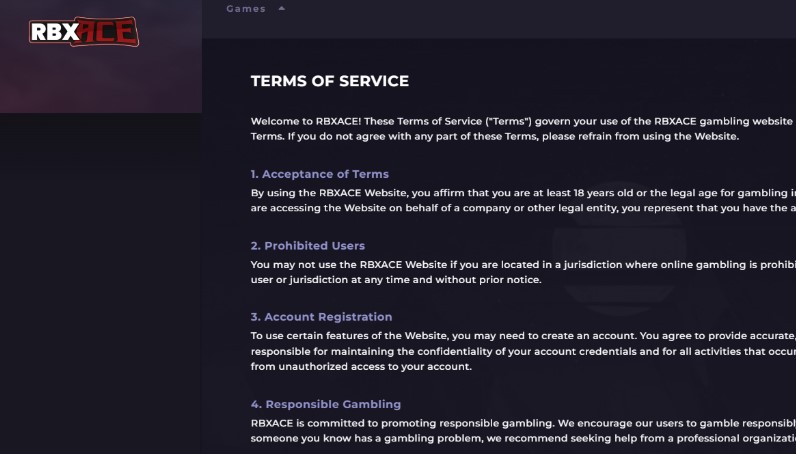Click the paragraph about being 18 years old
Viewport: 796px width, 454px height.
(x=523, y=201)
